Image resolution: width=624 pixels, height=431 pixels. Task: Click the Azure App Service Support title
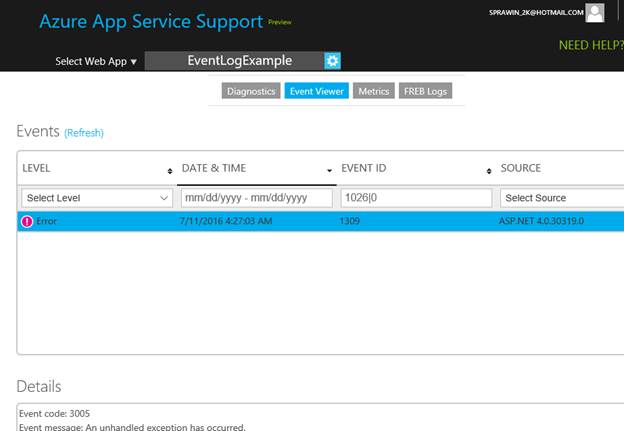151,21
